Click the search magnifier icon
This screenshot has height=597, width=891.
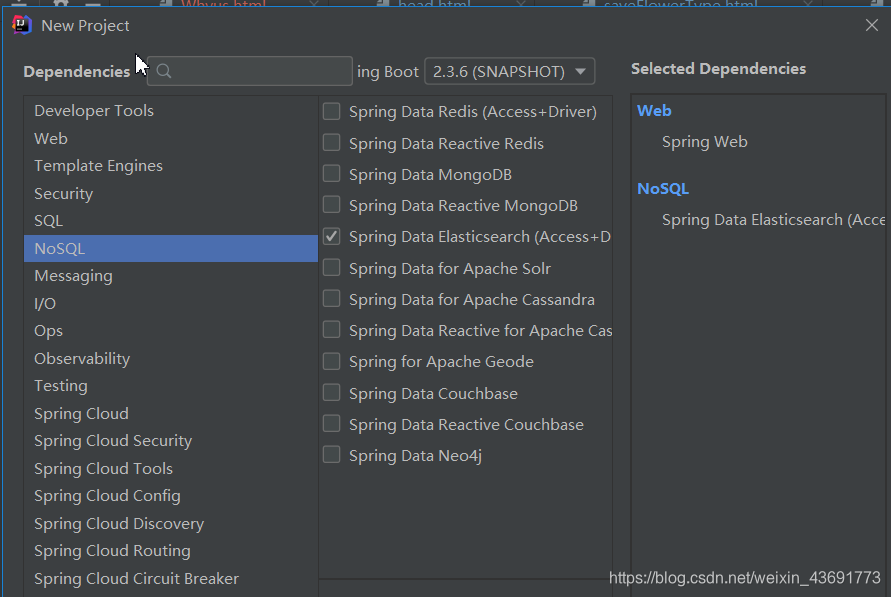click(164, 71)
